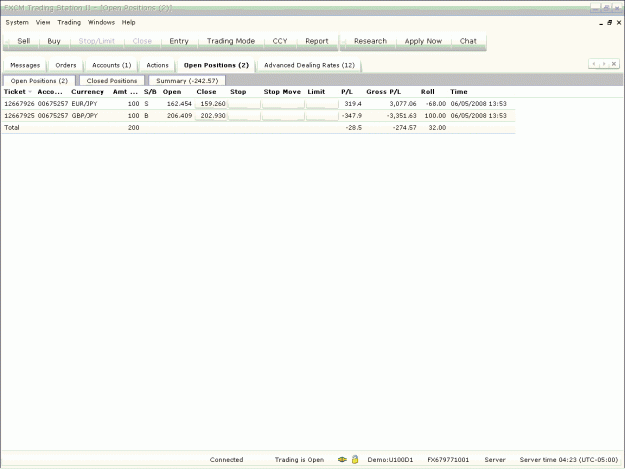This screenshot has width=625, height=469.
Task: Restore the inner document window
Action: click(x=609, y=23)
